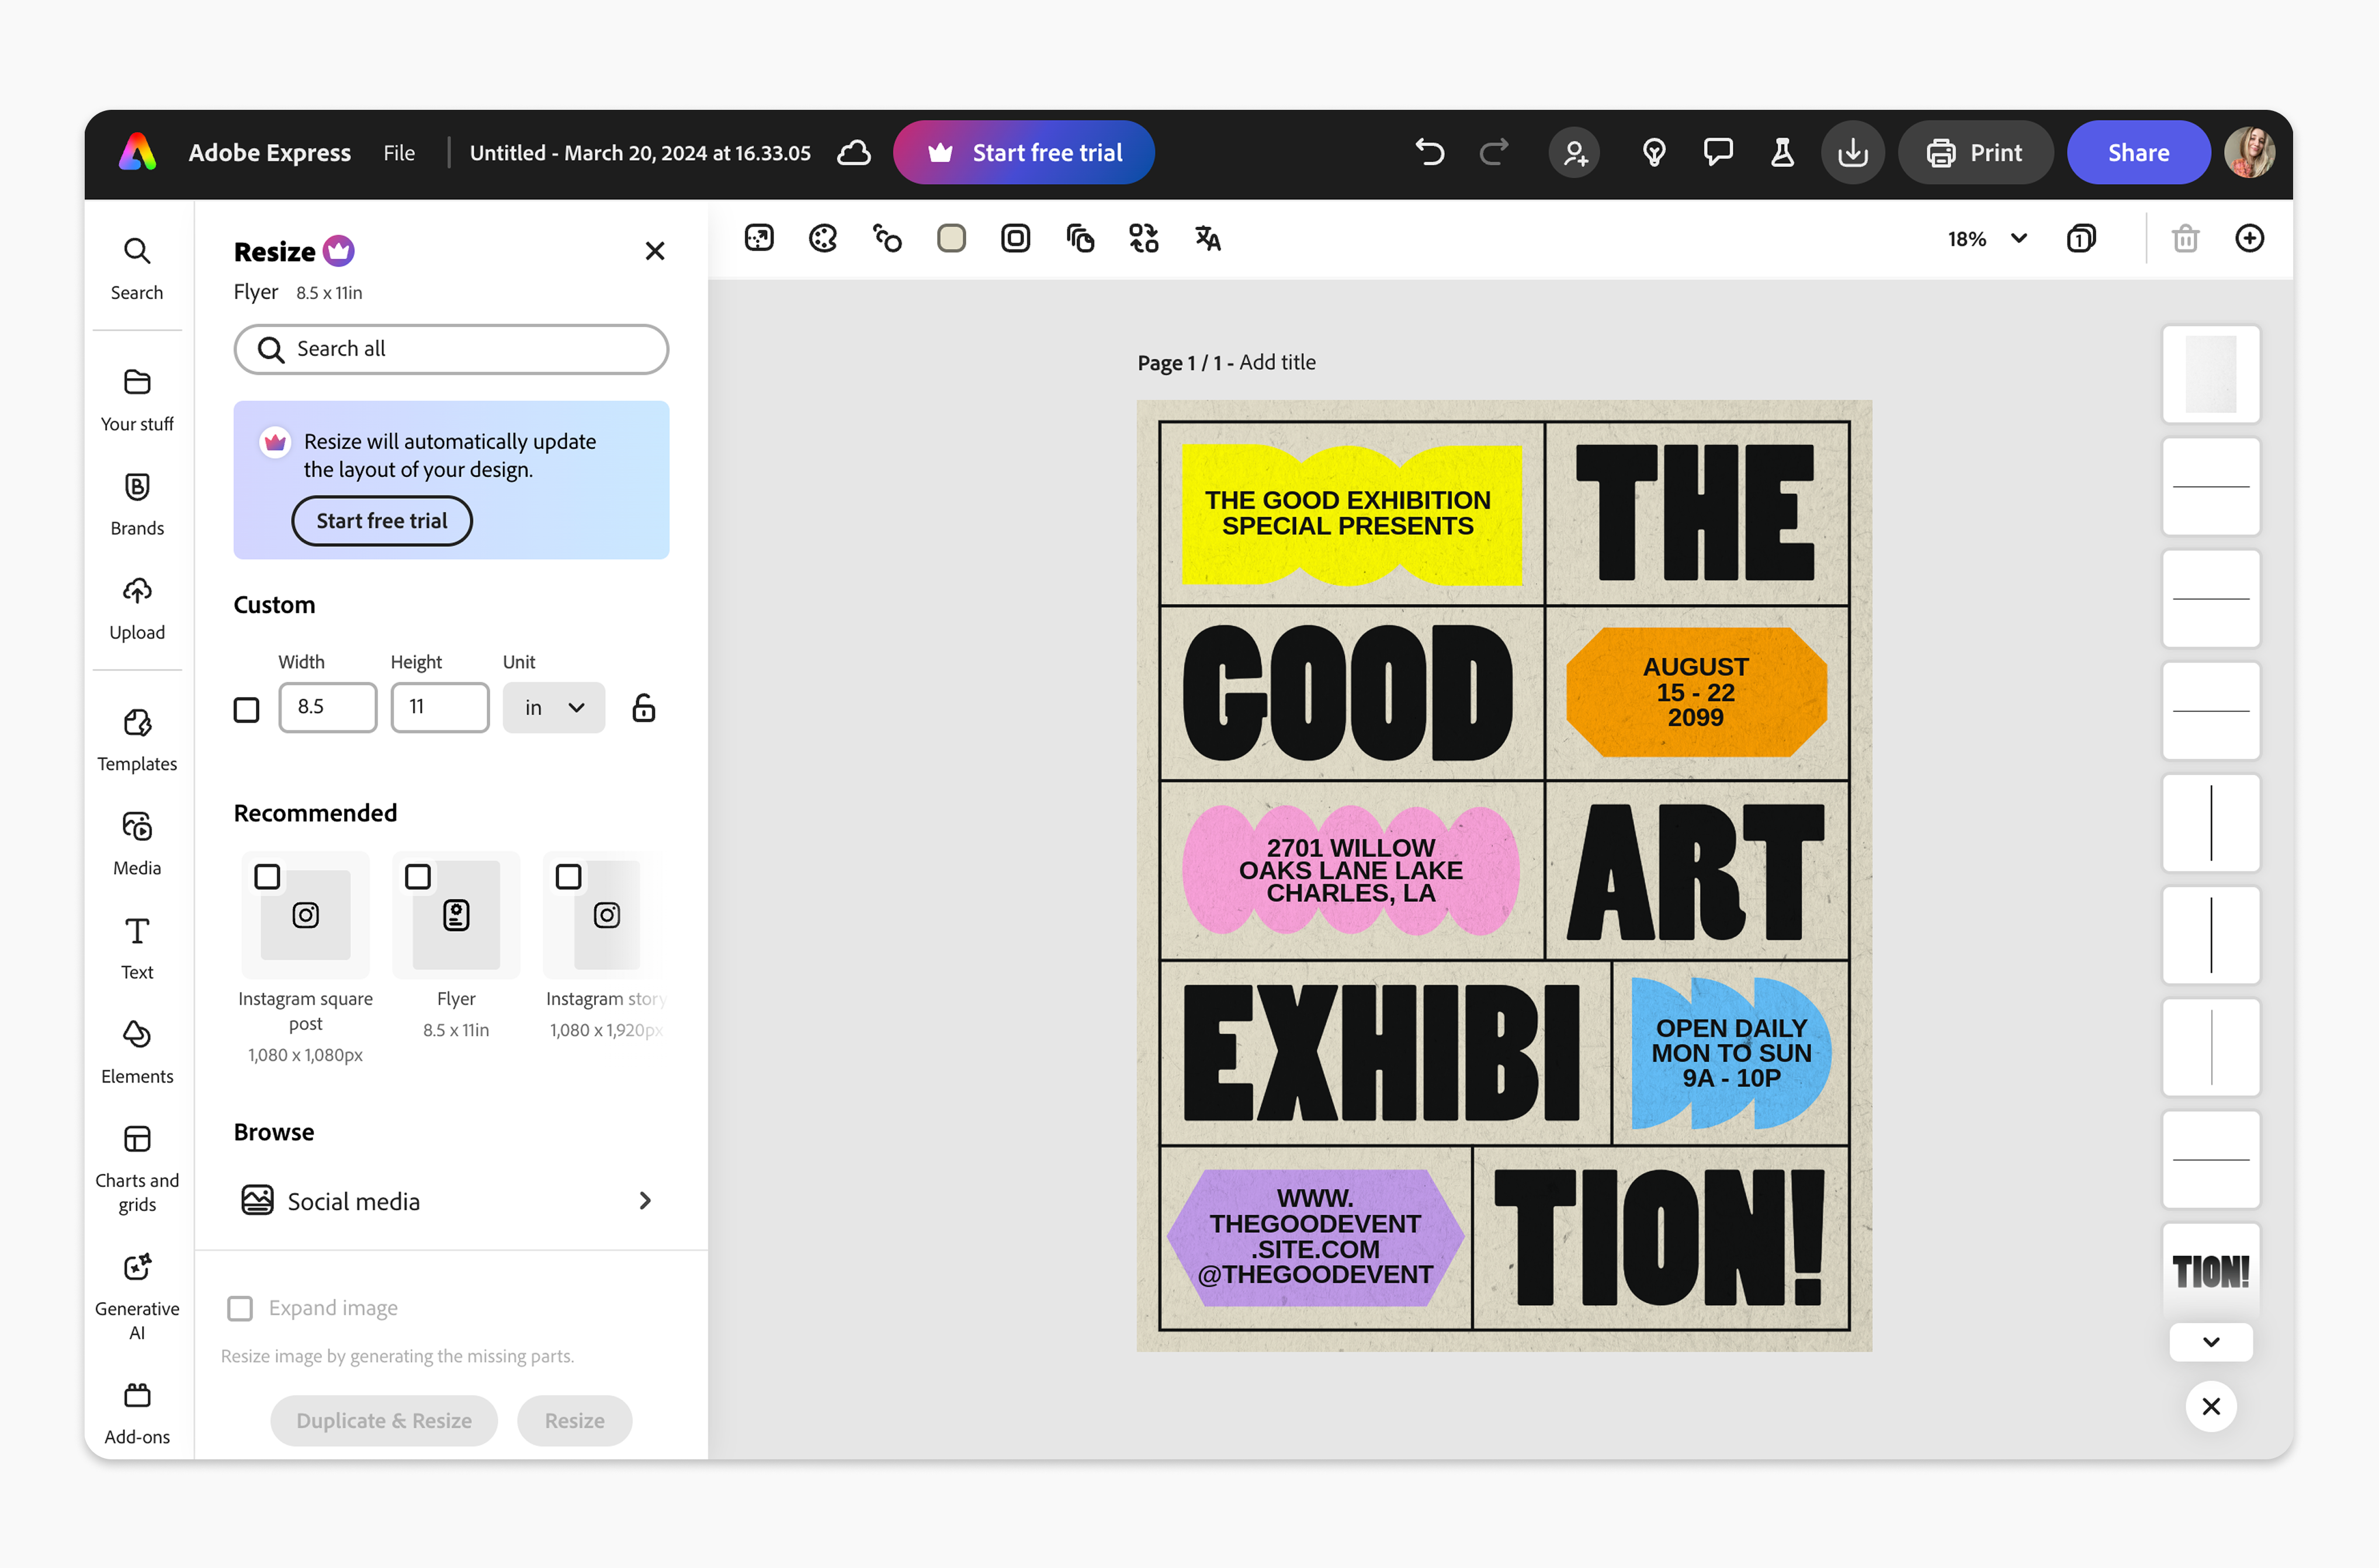
Task: Check the Flyer size checkbox
Action: [418, 876]
